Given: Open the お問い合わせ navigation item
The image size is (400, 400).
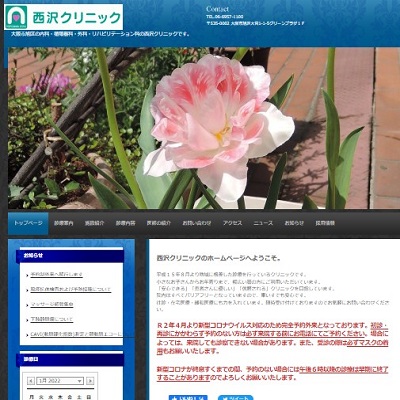Looking at the screenshot, I should click(197, 223).
